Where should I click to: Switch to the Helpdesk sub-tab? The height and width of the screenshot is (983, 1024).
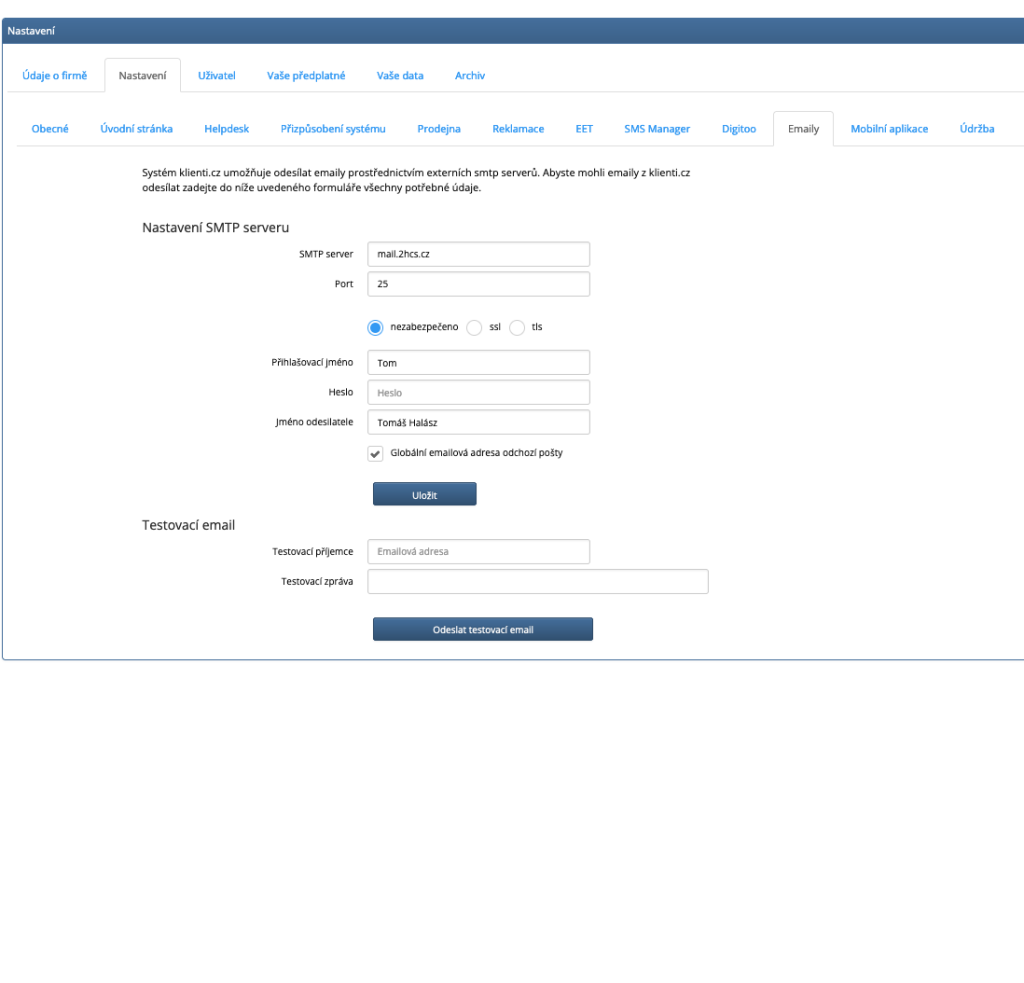coord(226,129)
